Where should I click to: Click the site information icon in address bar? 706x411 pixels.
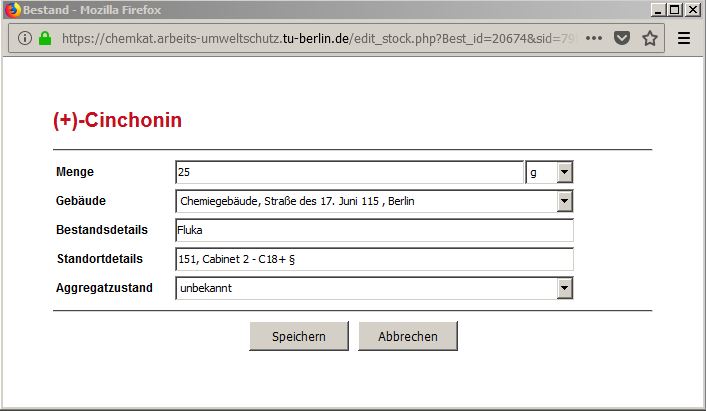point(25,39)
